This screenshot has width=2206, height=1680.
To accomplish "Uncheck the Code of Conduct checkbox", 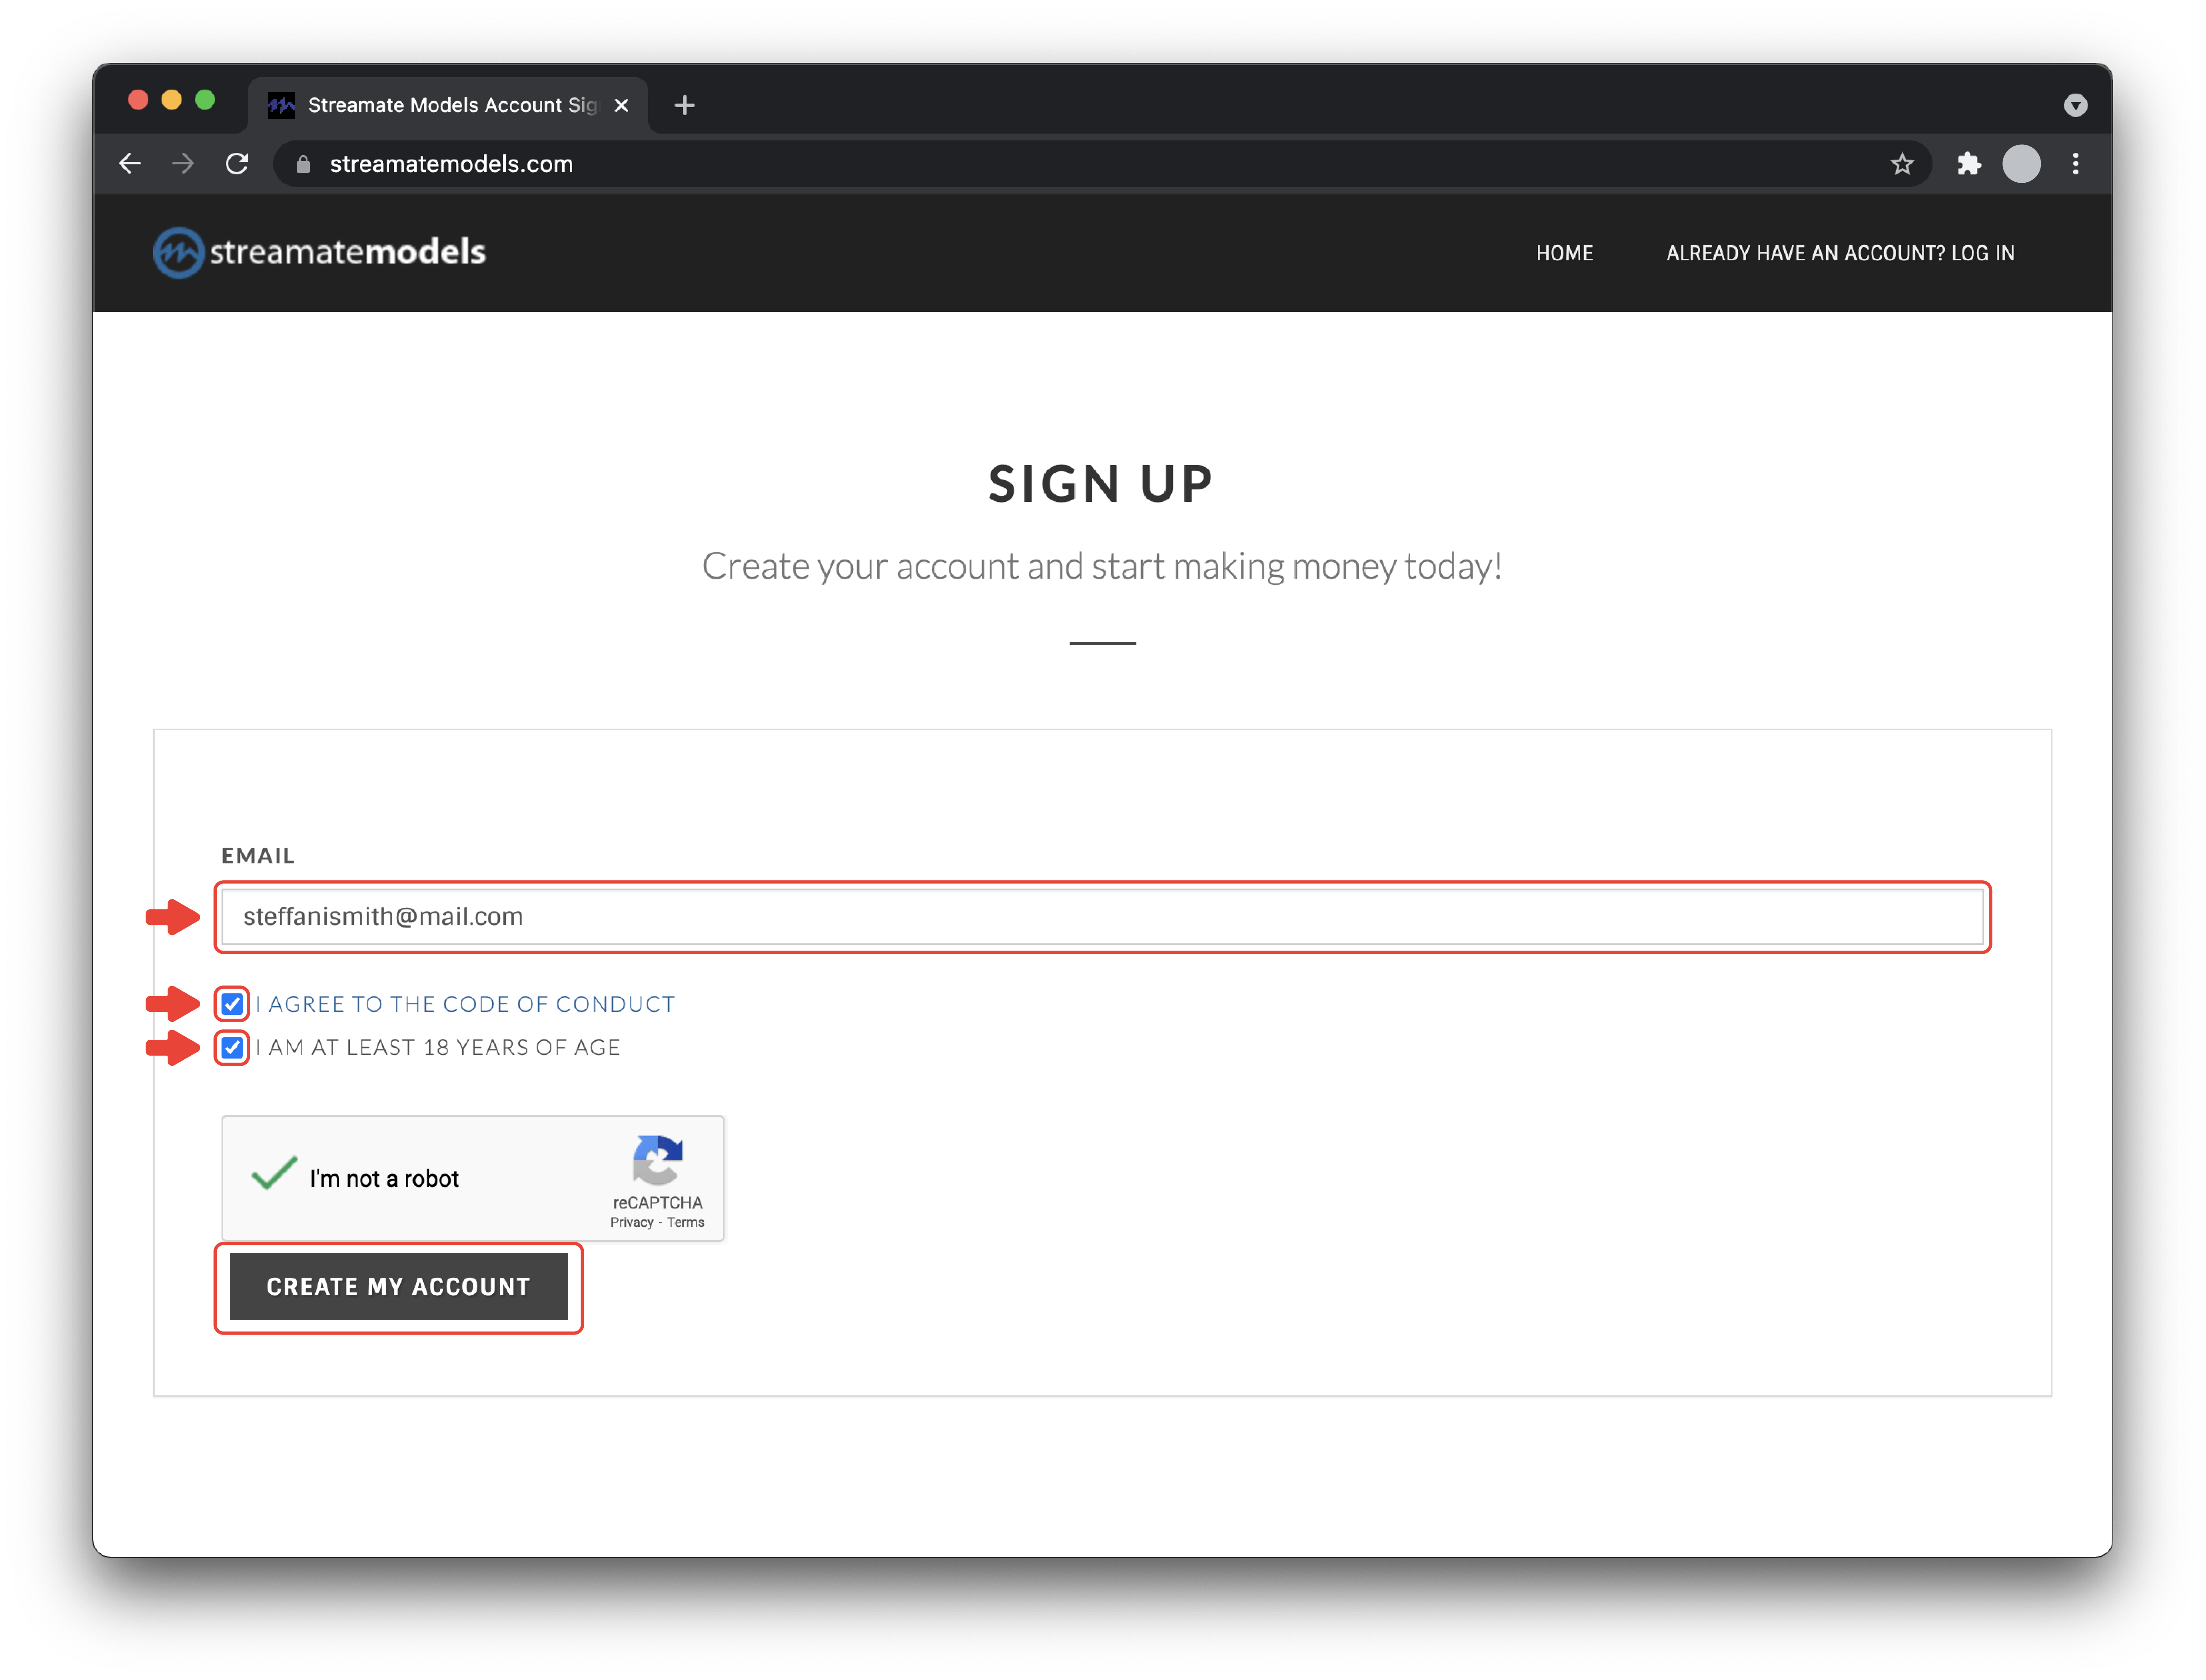I will (232, 1004).
